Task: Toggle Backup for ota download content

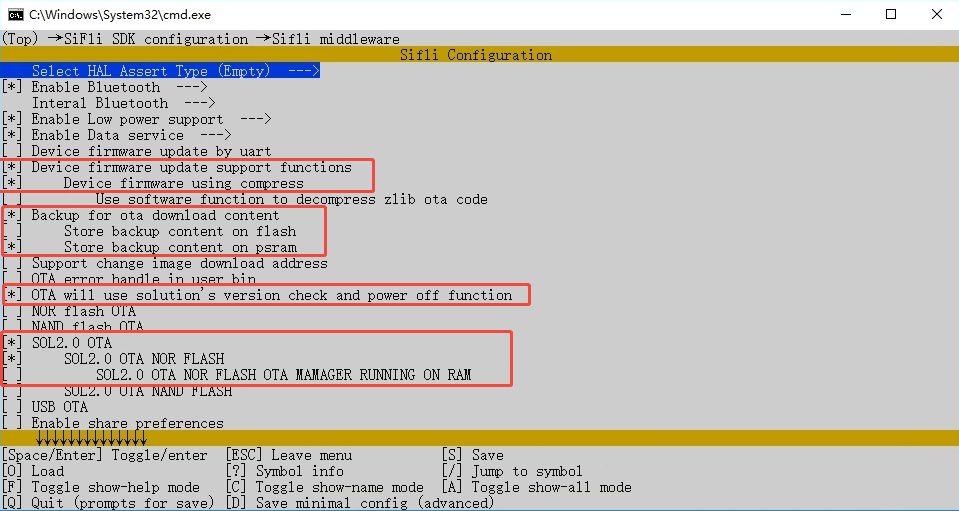Action: [12, 215]
